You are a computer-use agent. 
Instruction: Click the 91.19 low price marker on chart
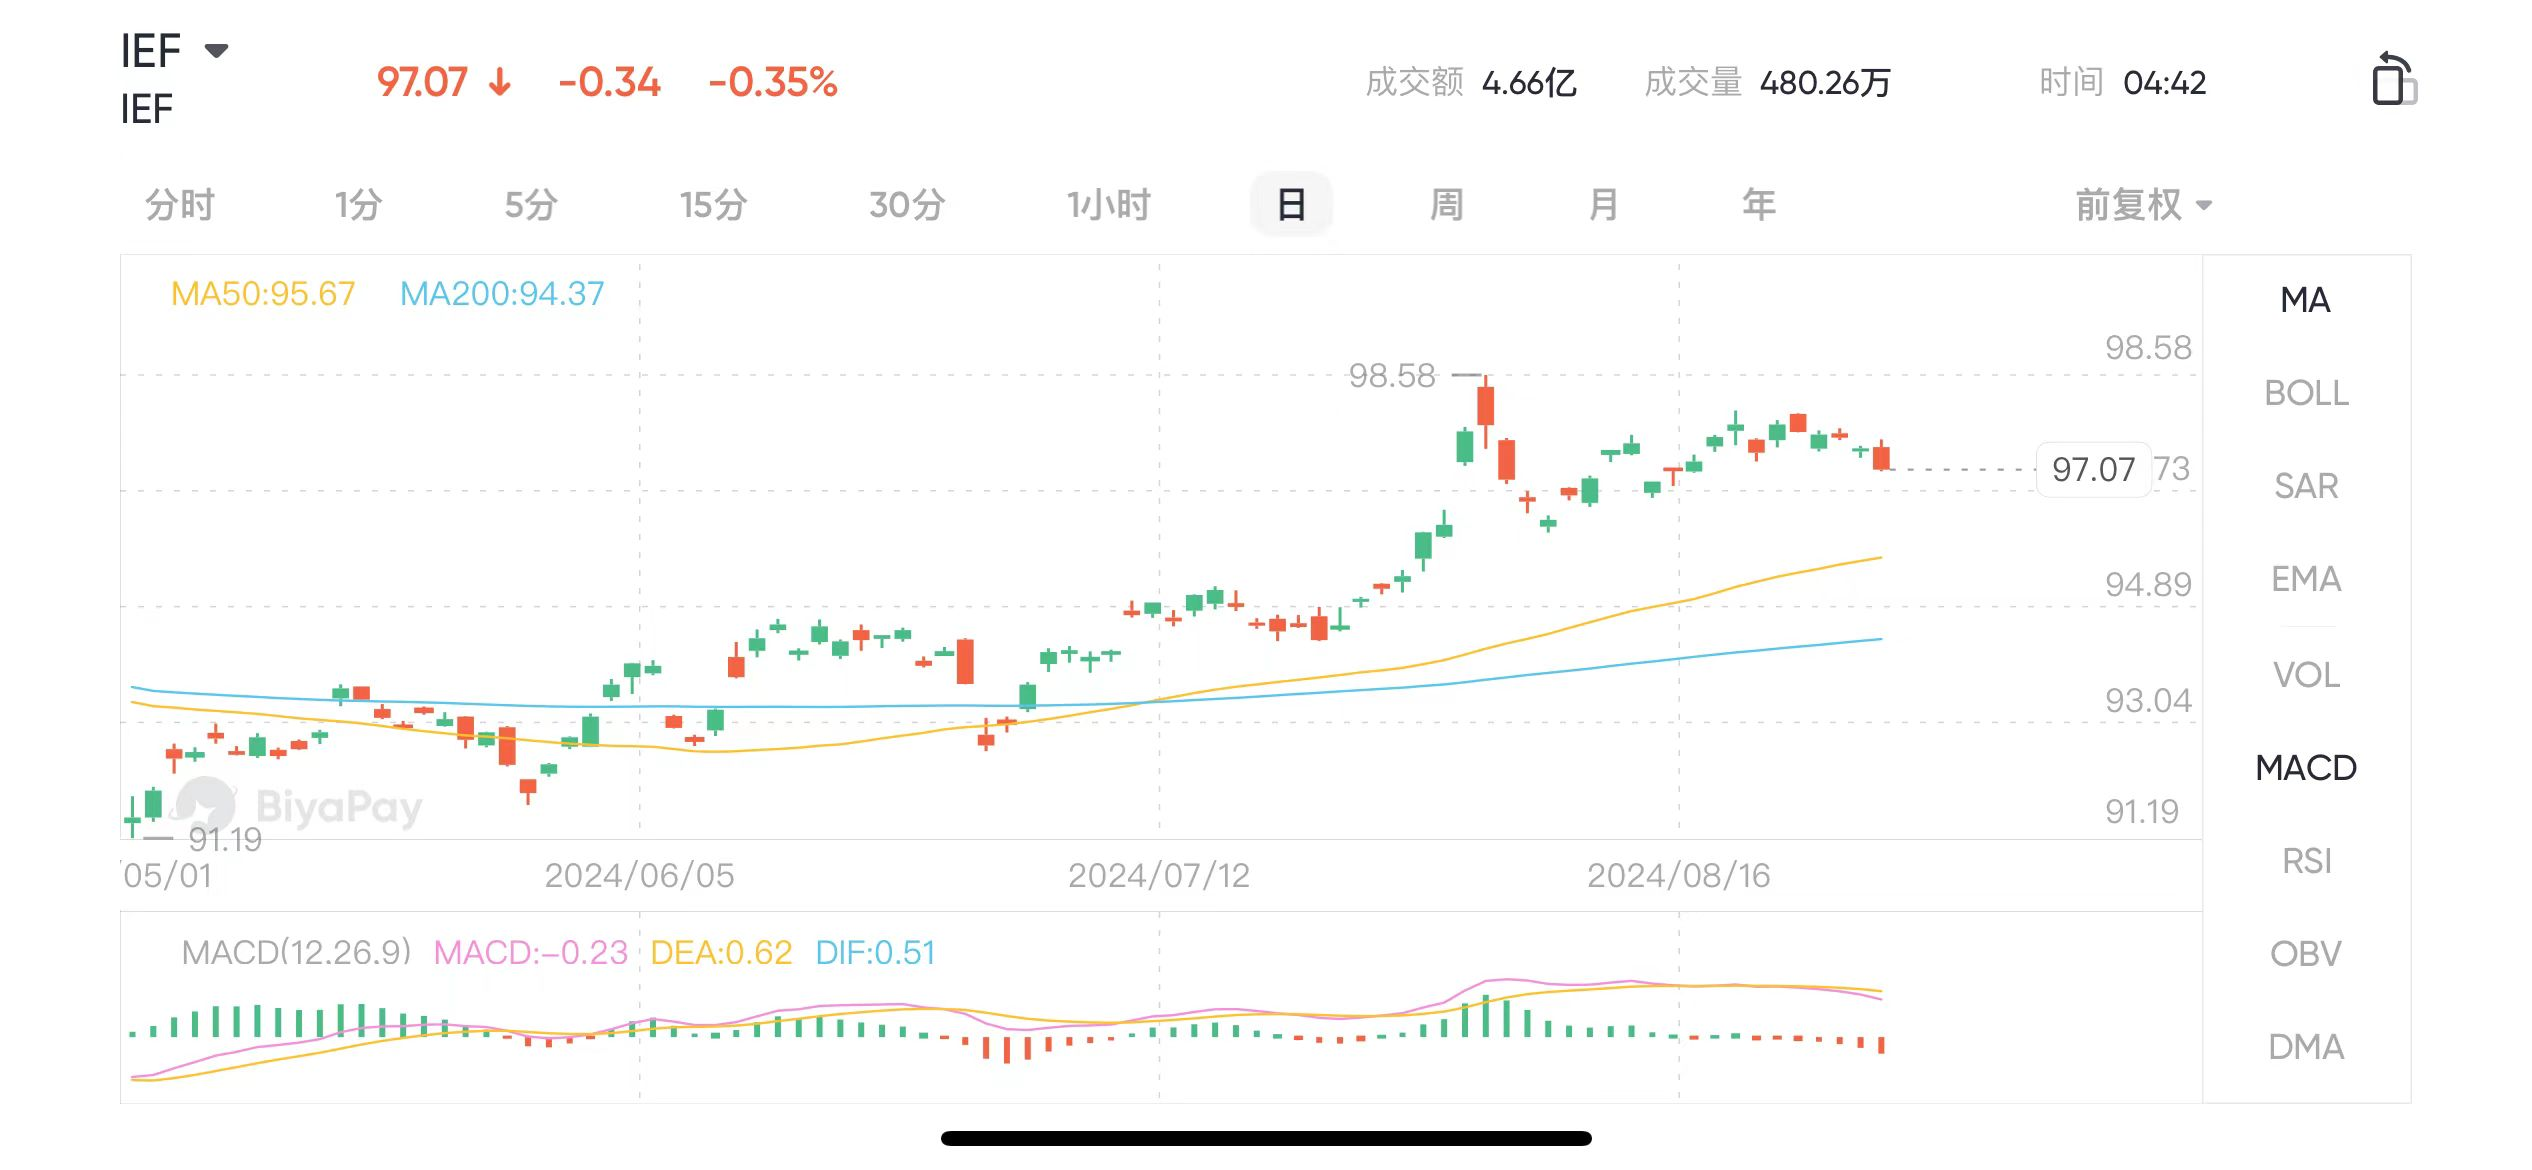point(225,839)
